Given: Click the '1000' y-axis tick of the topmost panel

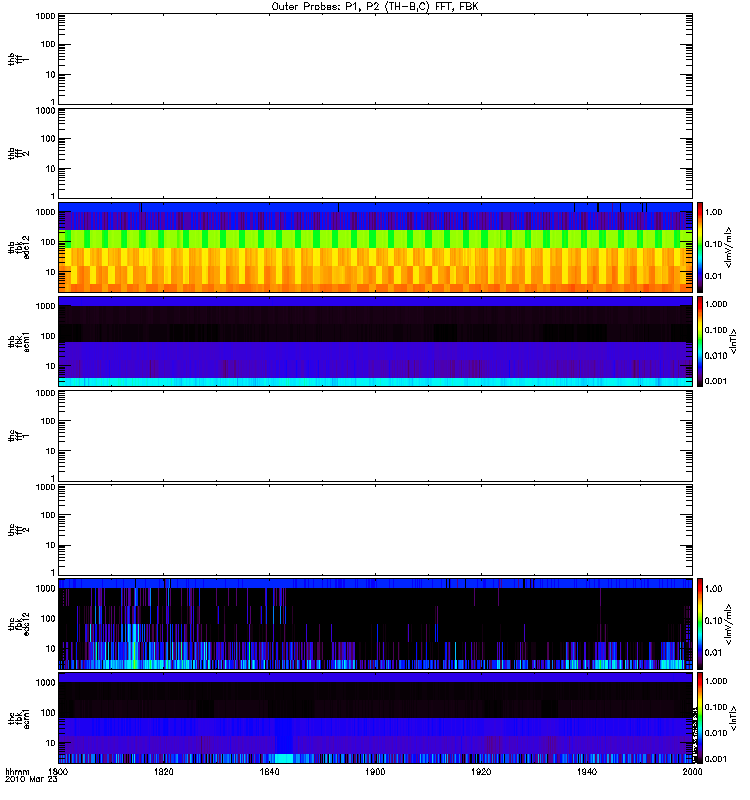Looking at the screenshot, I should click(45, 16).
